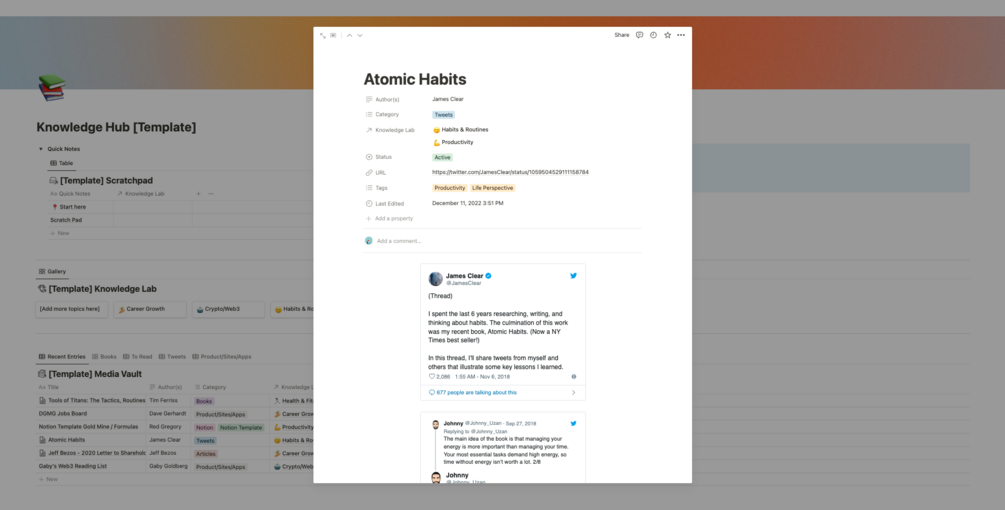Screen dimensions: 1005x510
Task: View page history clock icon
Action: coord(653,35)
